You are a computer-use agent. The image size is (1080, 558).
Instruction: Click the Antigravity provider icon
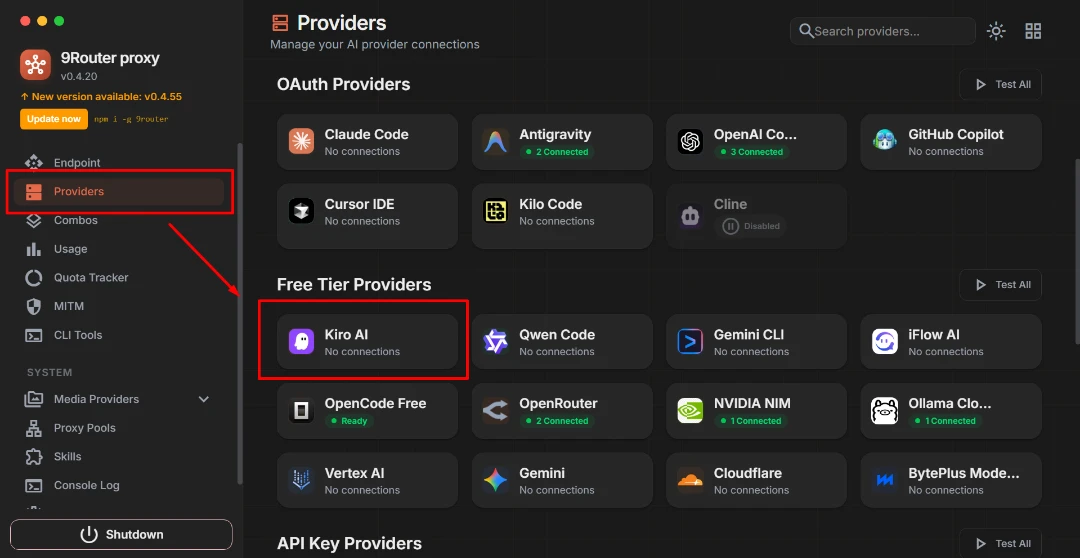pyautogui.click(x=495, y=142)
